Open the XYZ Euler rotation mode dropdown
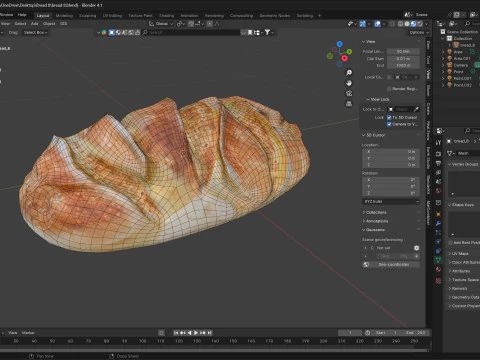This screenshot has width=480, height=360. [x=391, y=202]
